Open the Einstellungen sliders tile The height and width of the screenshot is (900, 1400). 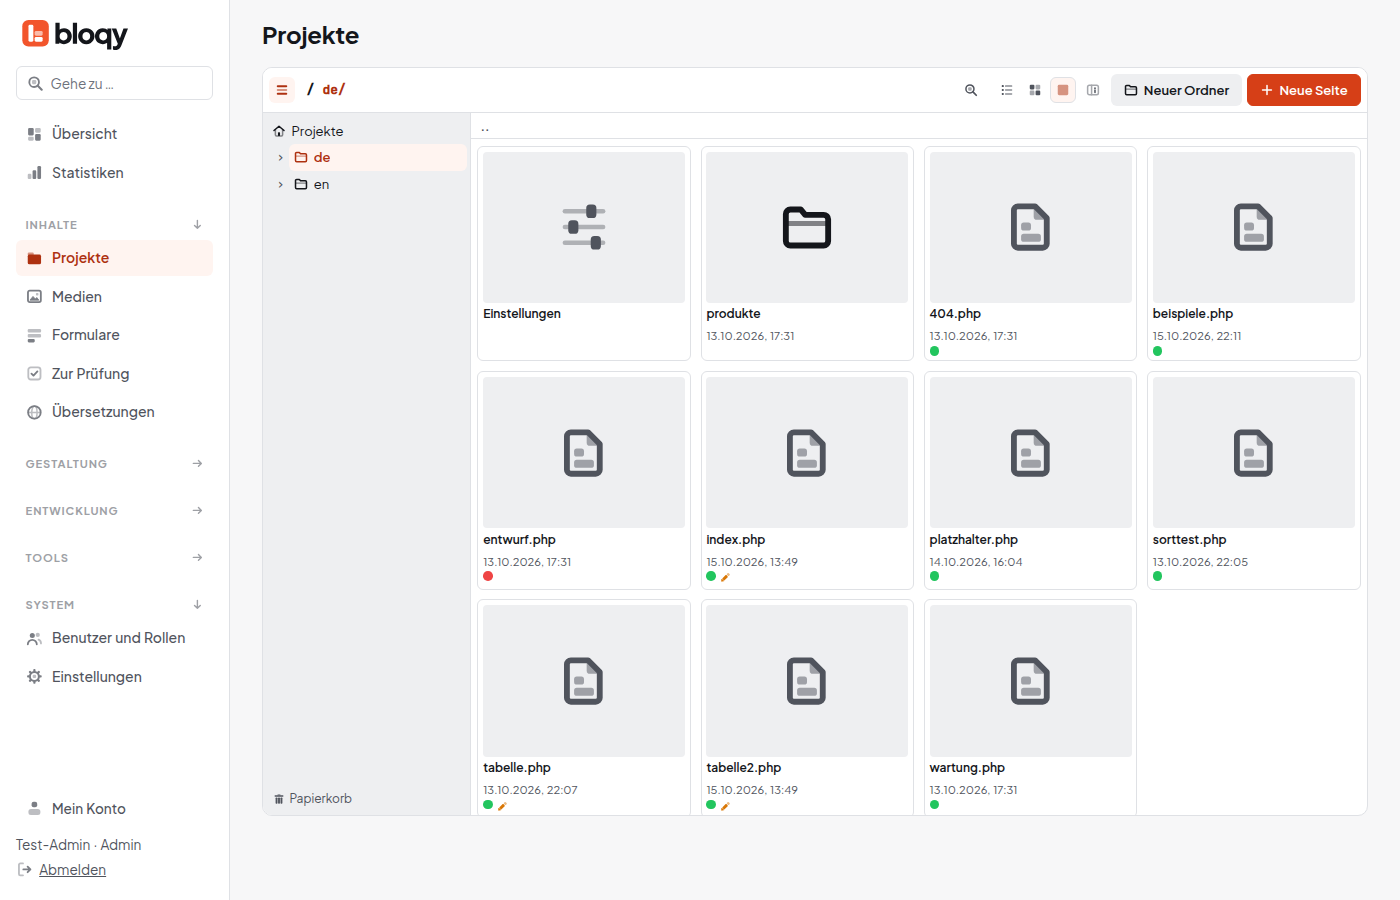(x=584, y=254)
